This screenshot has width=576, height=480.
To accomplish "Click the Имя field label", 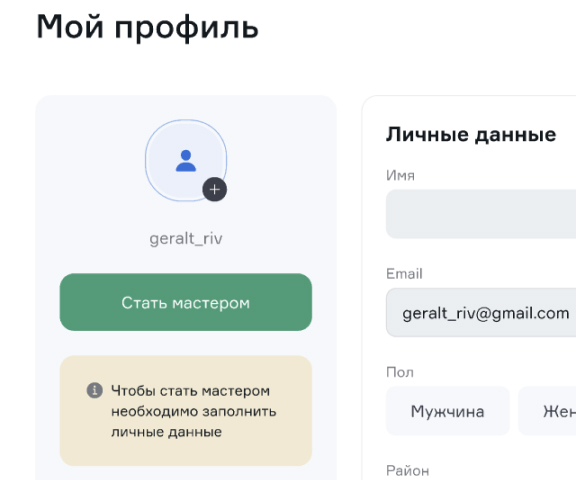I will tap(400, 176).
